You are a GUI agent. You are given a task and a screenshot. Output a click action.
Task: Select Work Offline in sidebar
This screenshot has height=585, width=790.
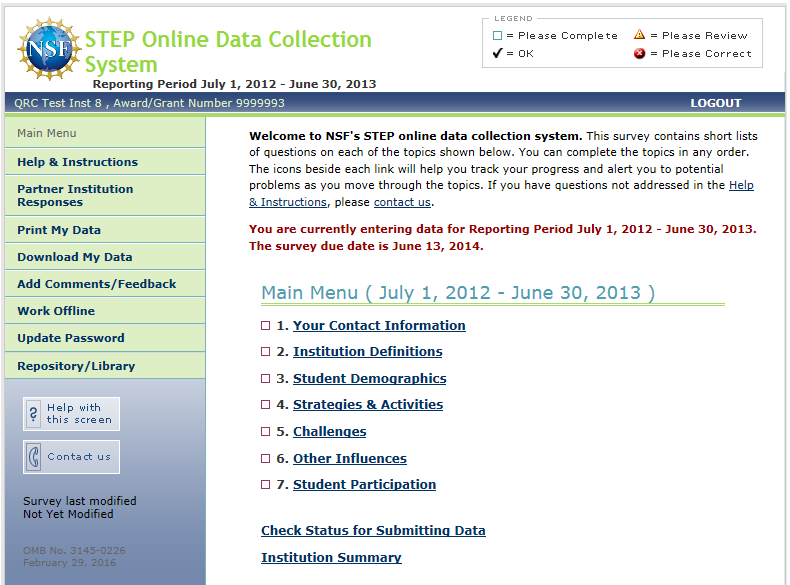pyautogui.click(x=105, y=311)
